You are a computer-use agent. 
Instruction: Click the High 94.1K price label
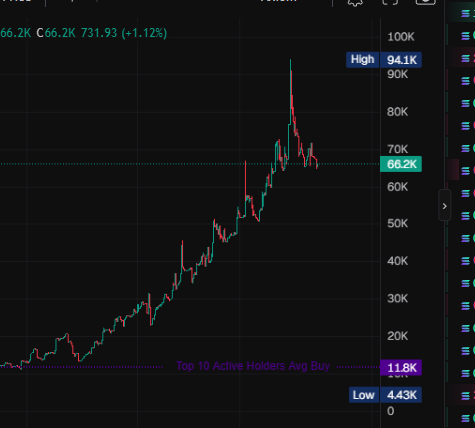384,60
